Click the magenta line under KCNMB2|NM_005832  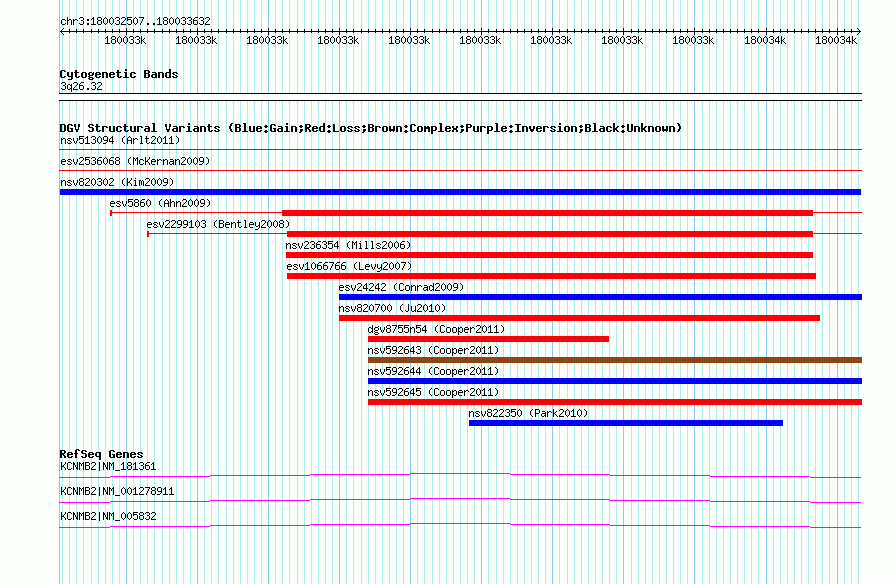(460, 526)
